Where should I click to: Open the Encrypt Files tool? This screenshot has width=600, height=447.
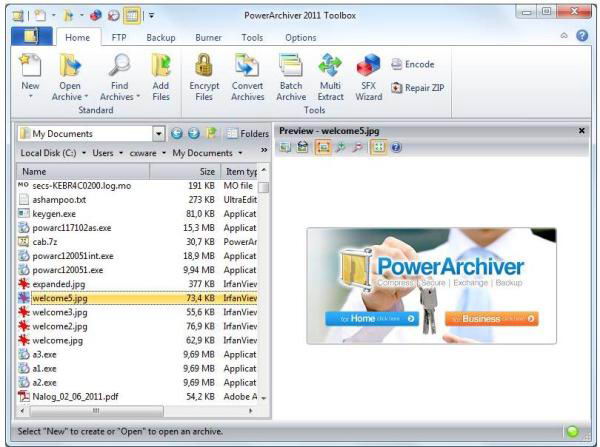(x=204, y=77)
